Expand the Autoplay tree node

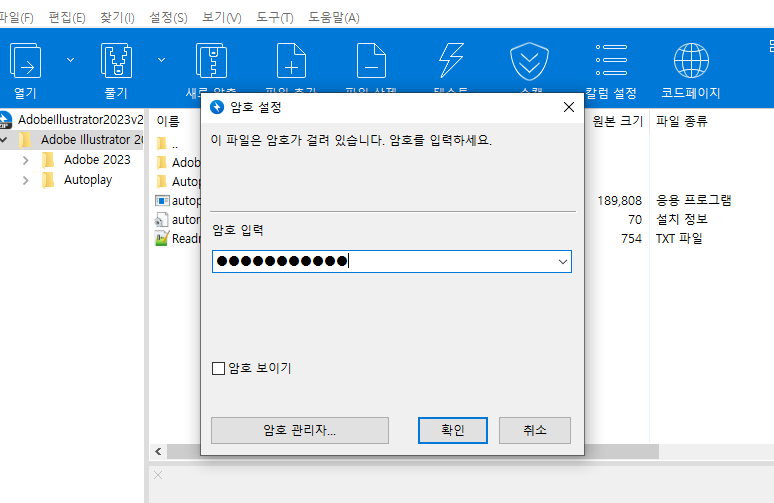pos(26,181)
